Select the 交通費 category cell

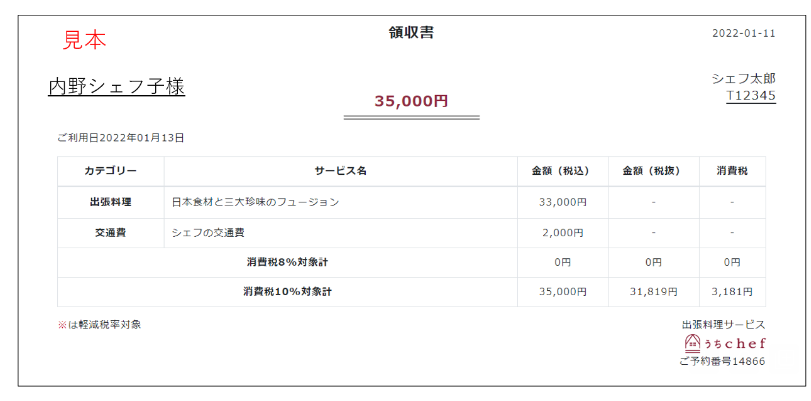111,233
